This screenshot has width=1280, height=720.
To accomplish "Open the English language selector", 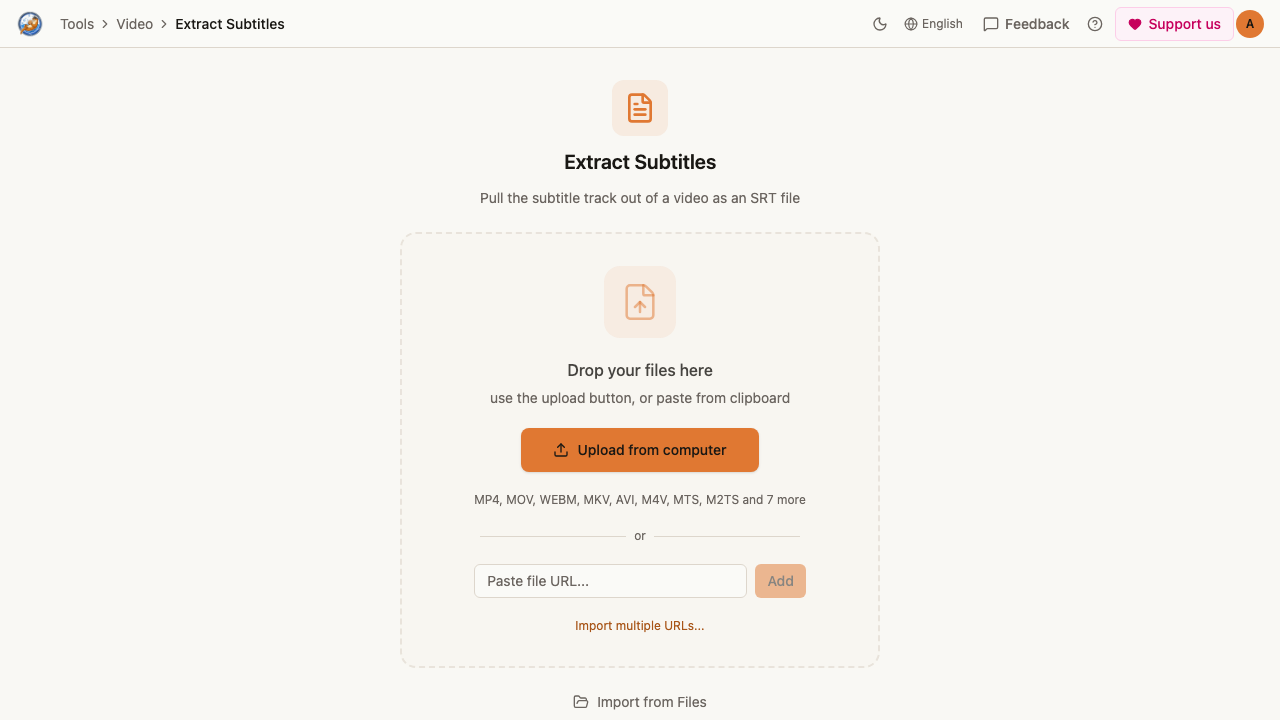I will pos(933,24).
